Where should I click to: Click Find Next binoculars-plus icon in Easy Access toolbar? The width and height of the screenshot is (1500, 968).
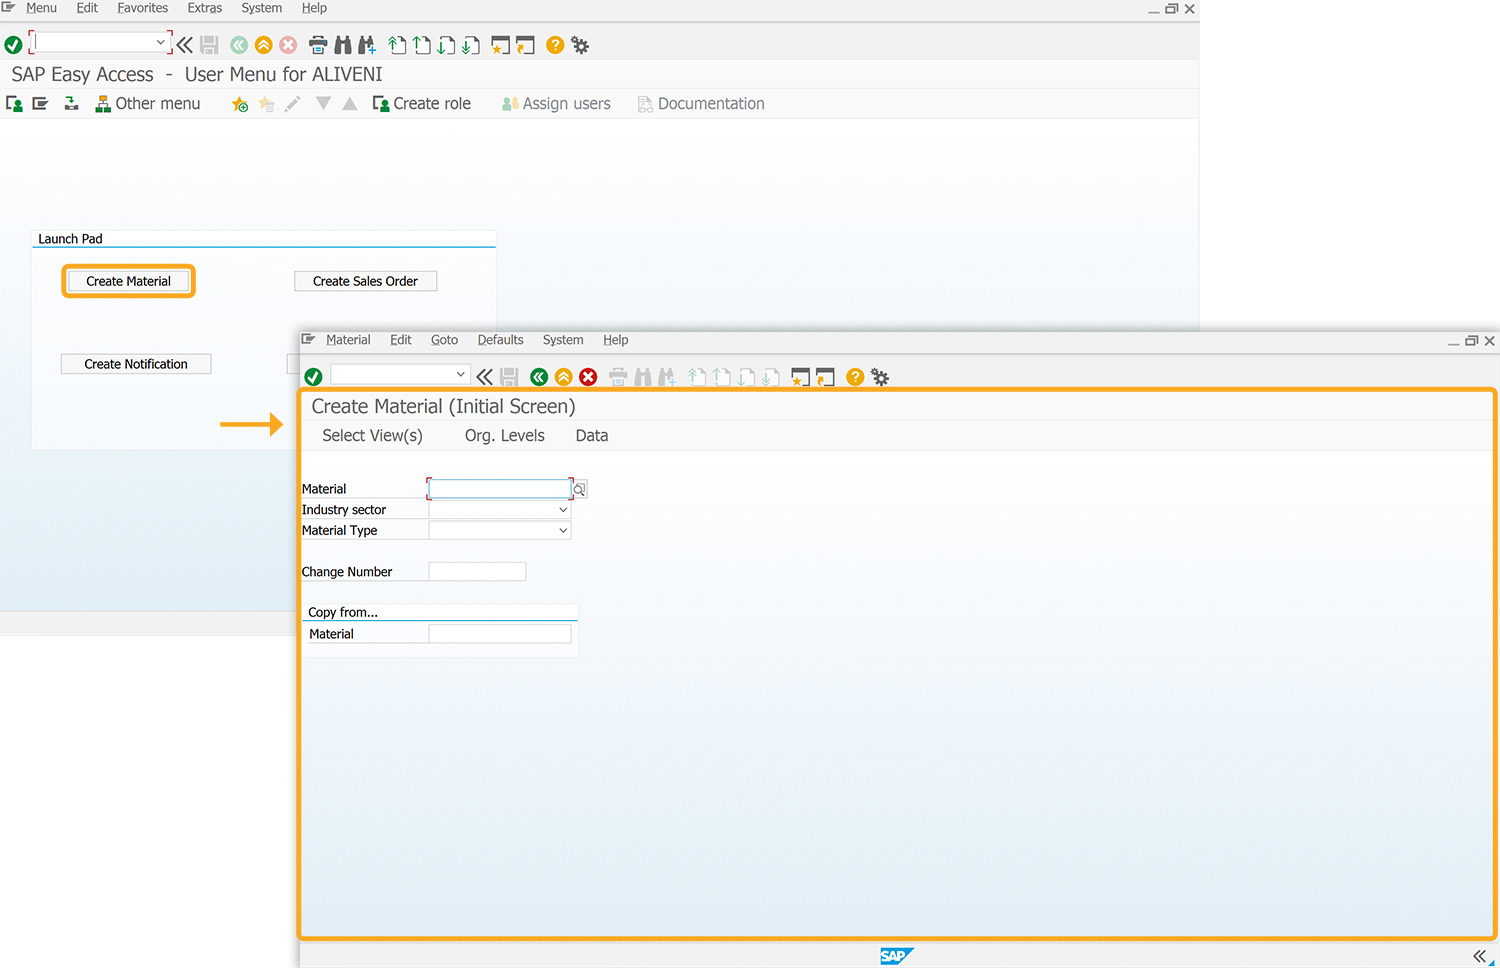[367, 45]
